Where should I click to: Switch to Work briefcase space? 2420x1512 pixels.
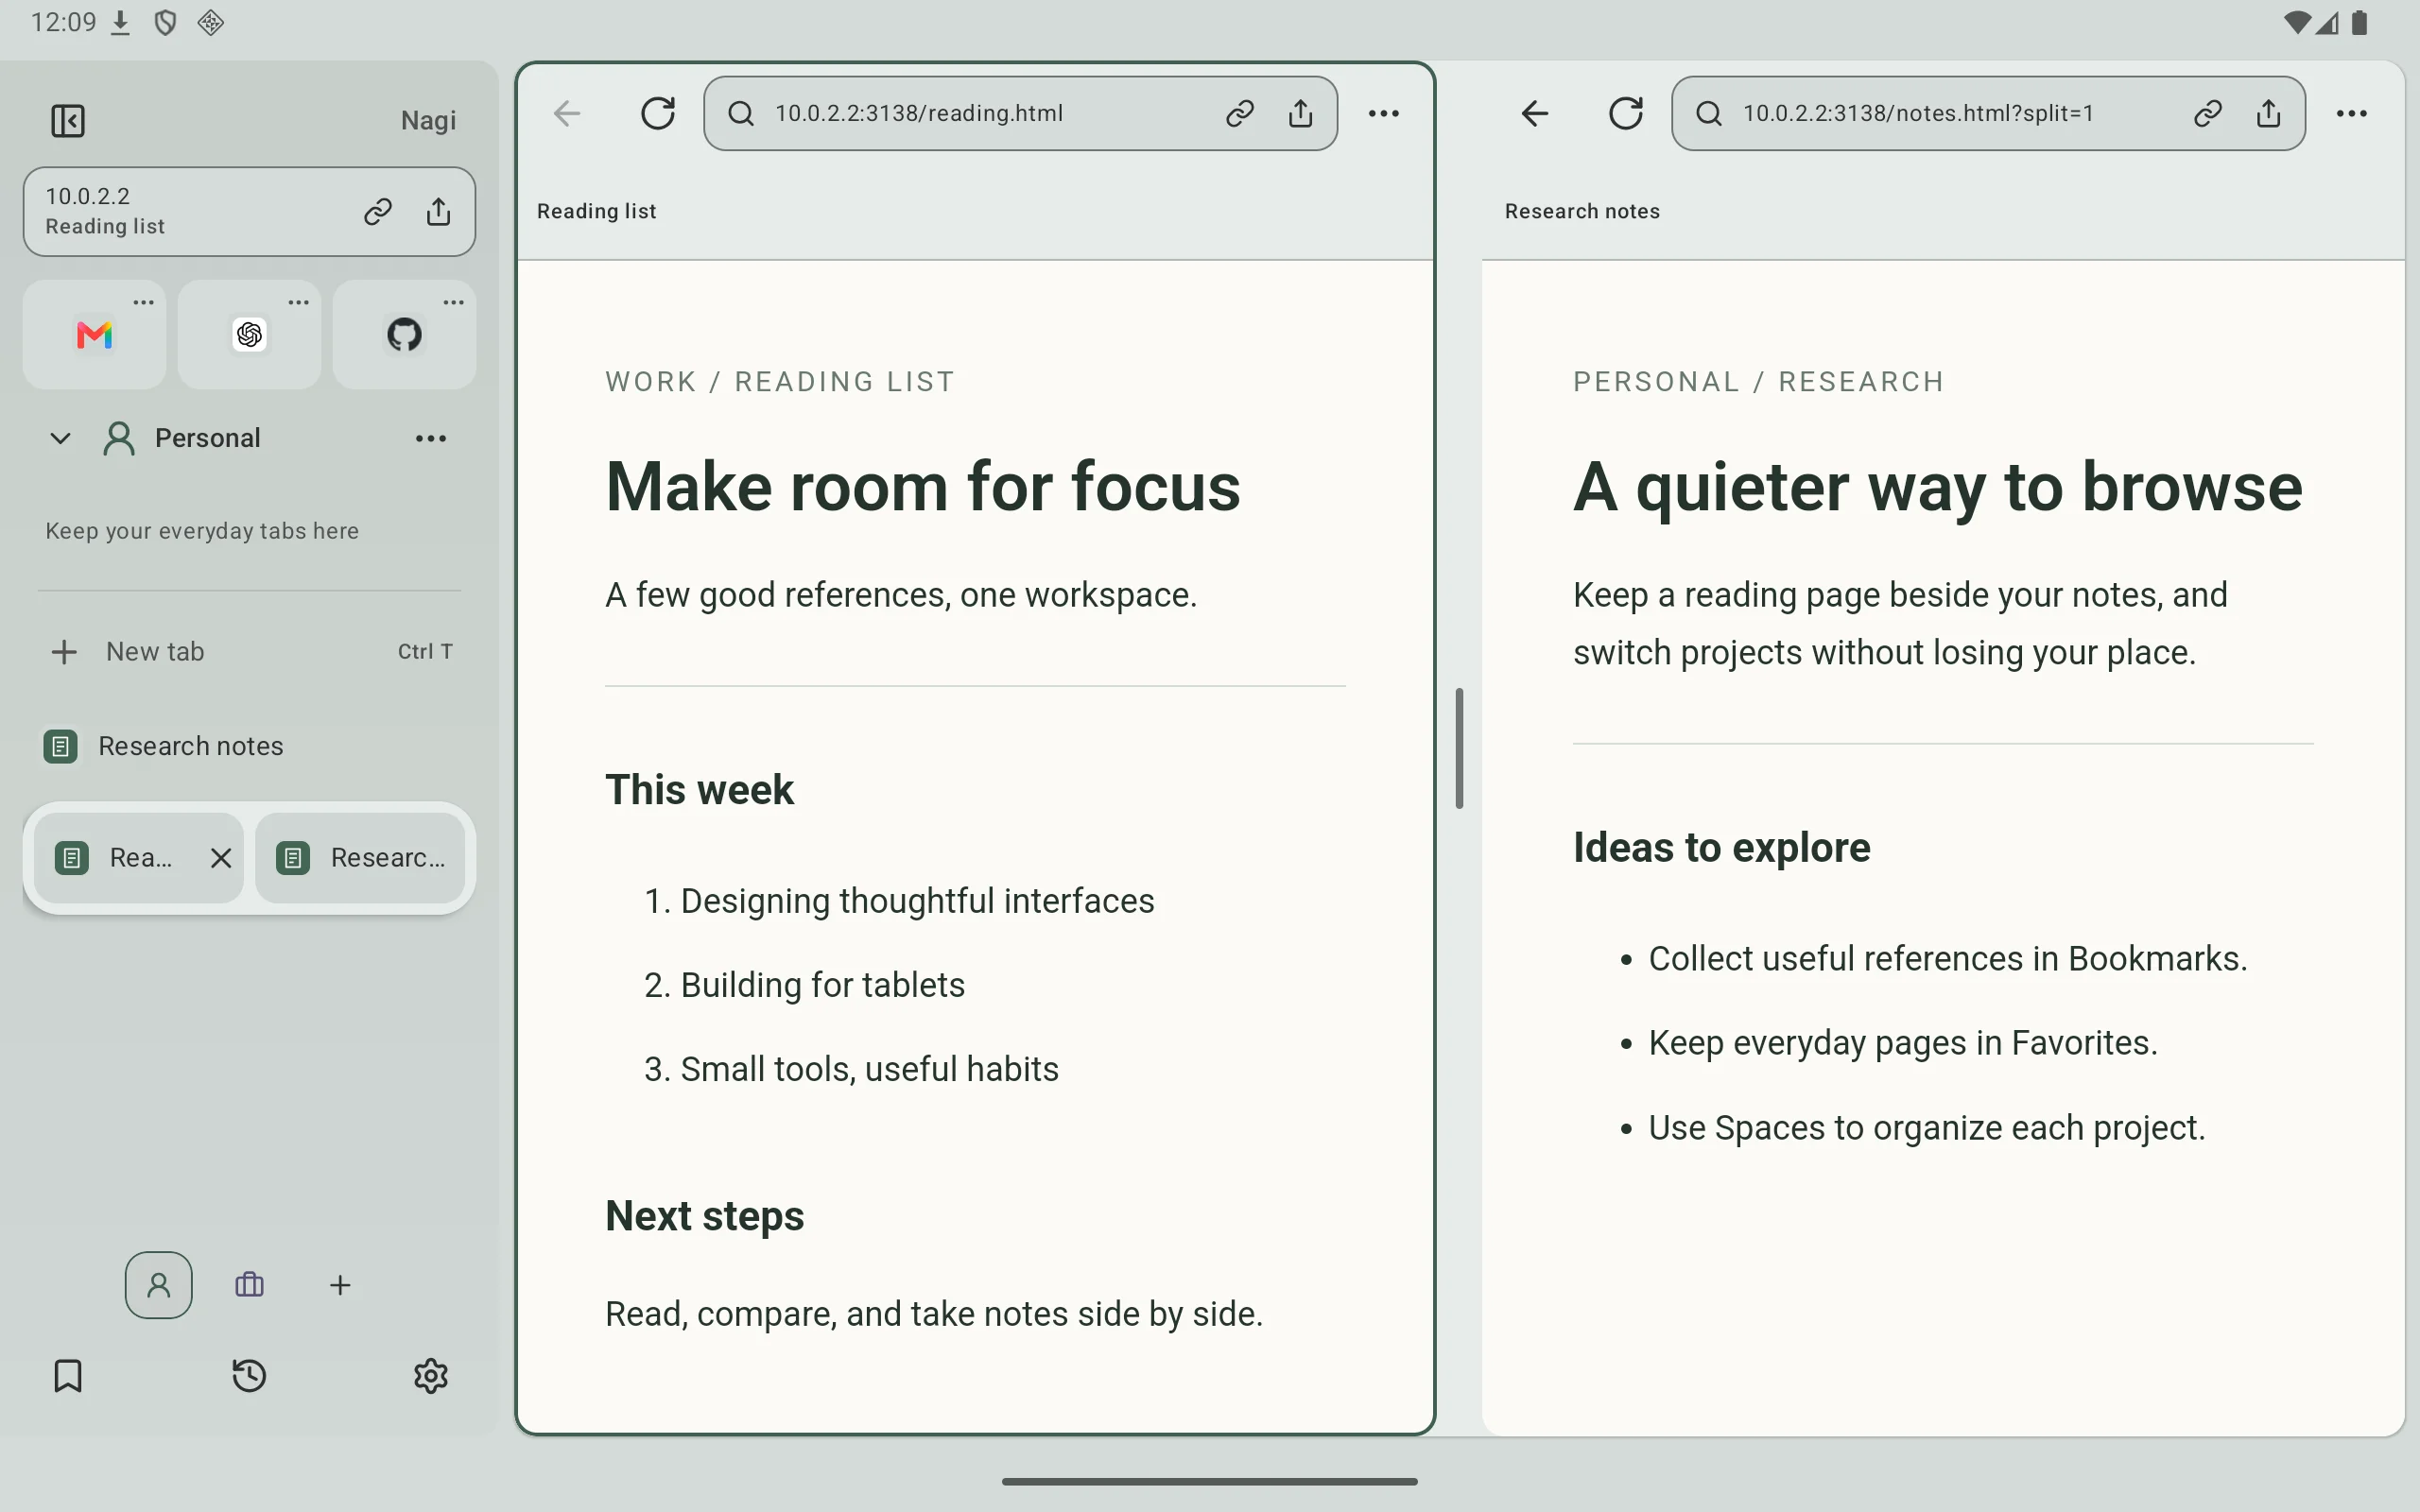[249, 1285]
